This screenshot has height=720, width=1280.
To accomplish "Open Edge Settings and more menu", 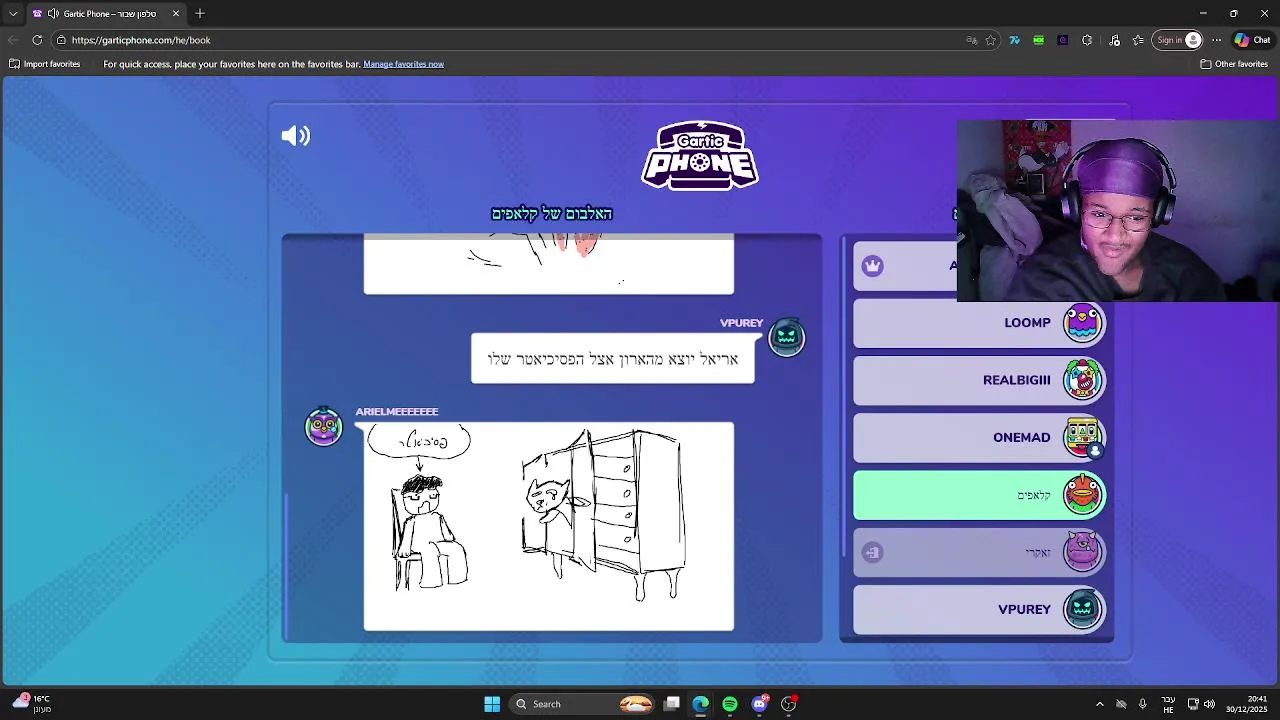I will [1216, 40].
